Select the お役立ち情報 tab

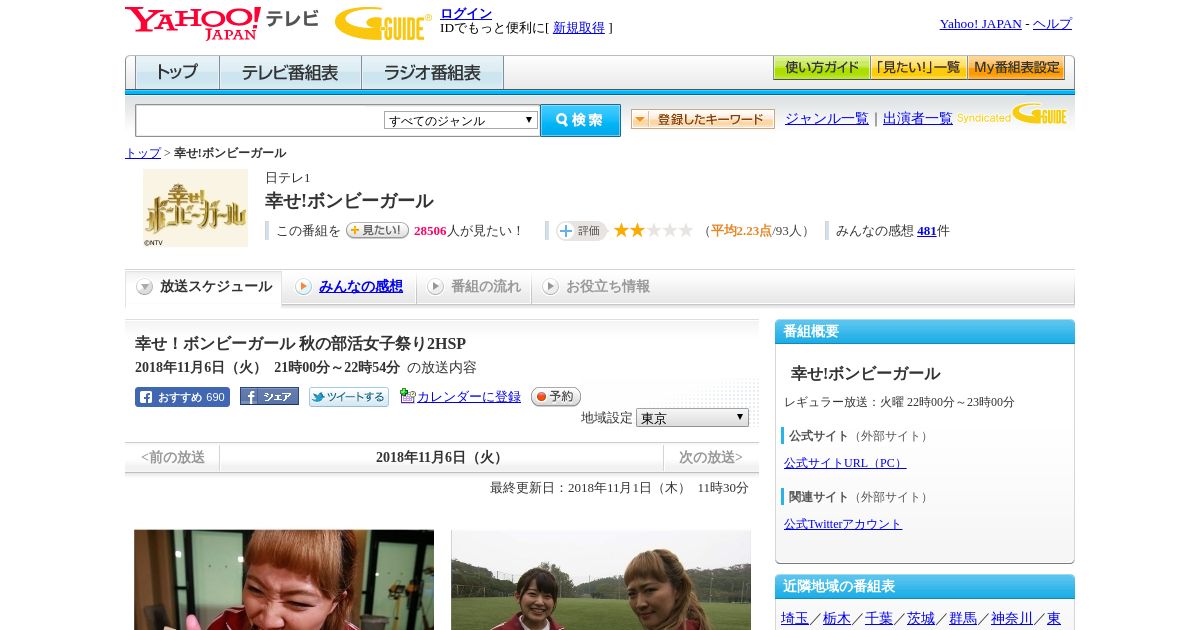coord(596,287)
